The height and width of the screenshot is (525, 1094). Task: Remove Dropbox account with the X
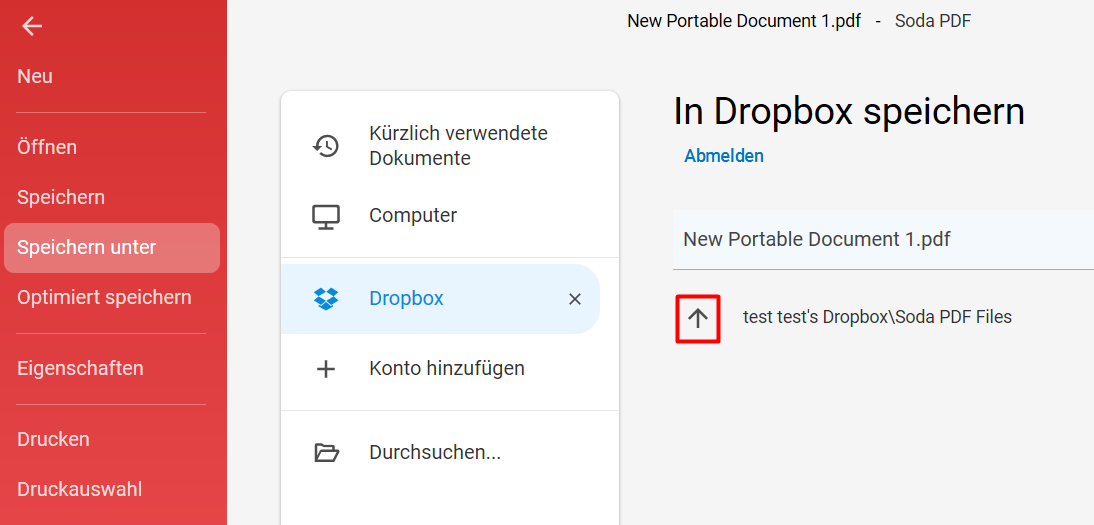click(x=575, y=300)
